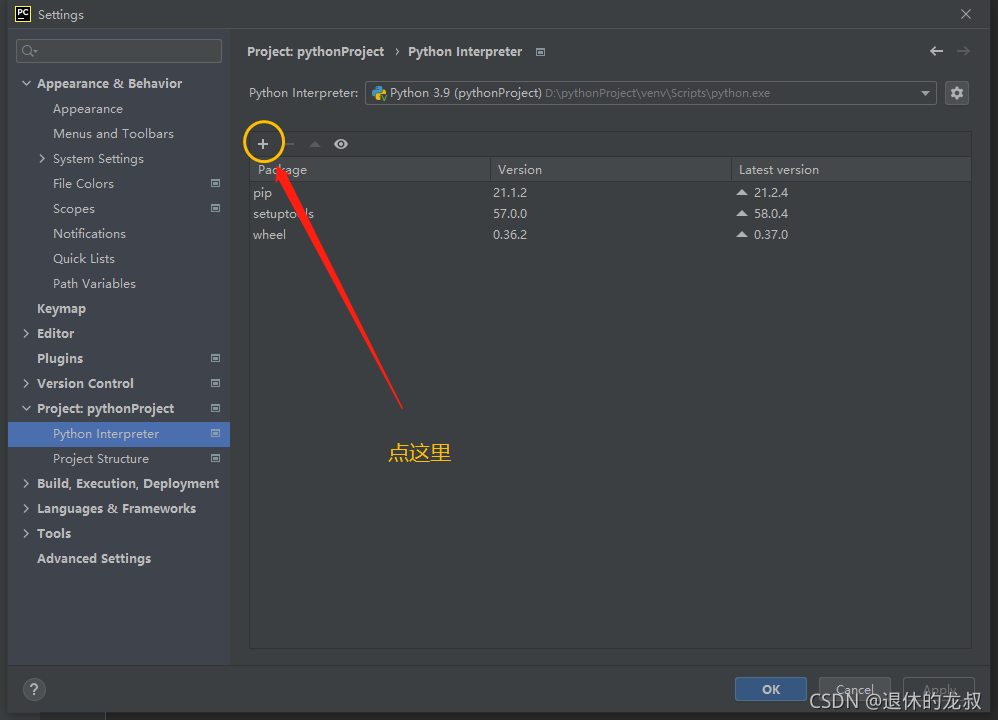Click the upgrade package arrow icon
998x720 pixels.
tap(314, 144)
